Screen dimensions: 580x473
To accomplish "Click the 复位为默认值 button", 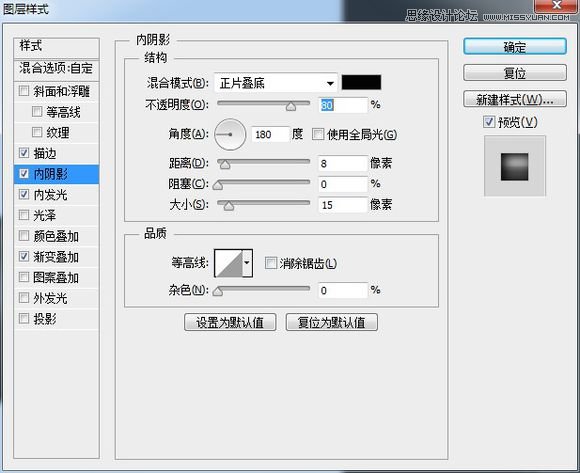I will [332, 322].
